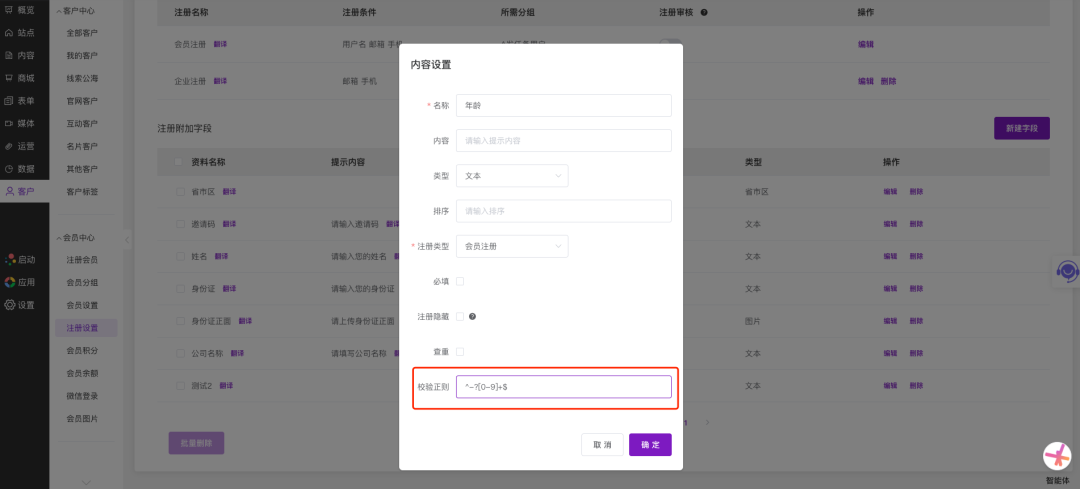
Task: Click 编辑 link for 会员注册 row
Action: tap(866, 44)
